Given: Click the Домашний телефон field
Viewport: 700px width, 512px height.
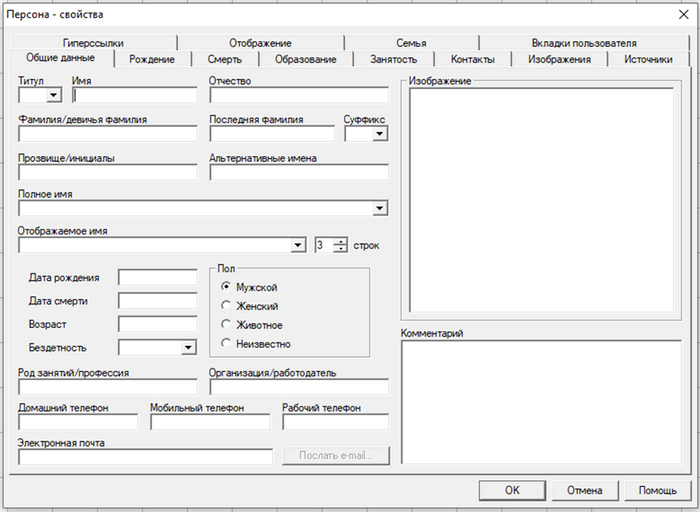Looking at the screenshot, I should [78, 422].
